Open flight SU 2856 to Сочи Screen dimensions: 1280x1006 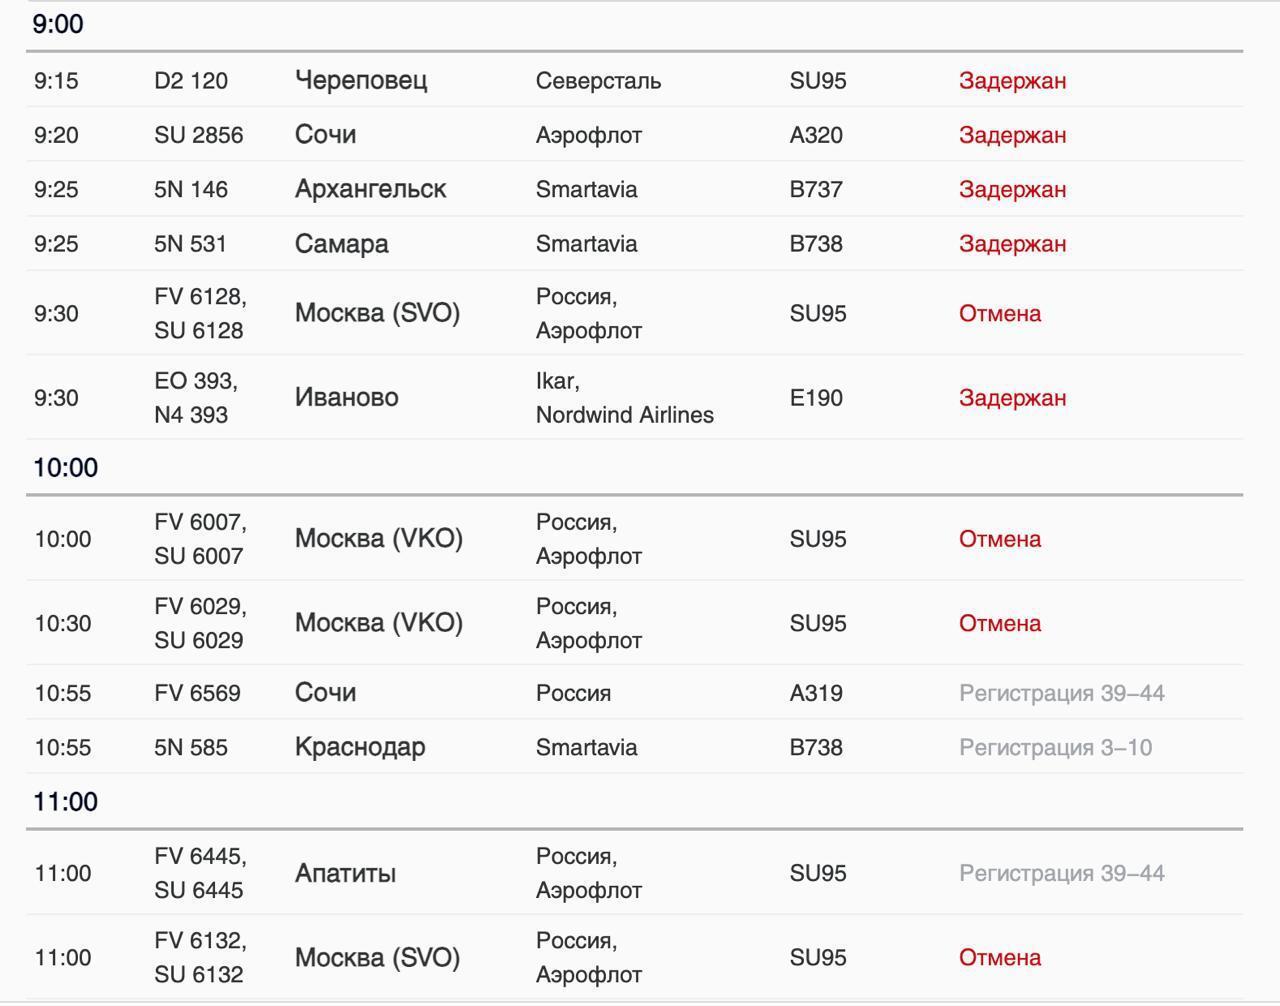coord(198,135)
